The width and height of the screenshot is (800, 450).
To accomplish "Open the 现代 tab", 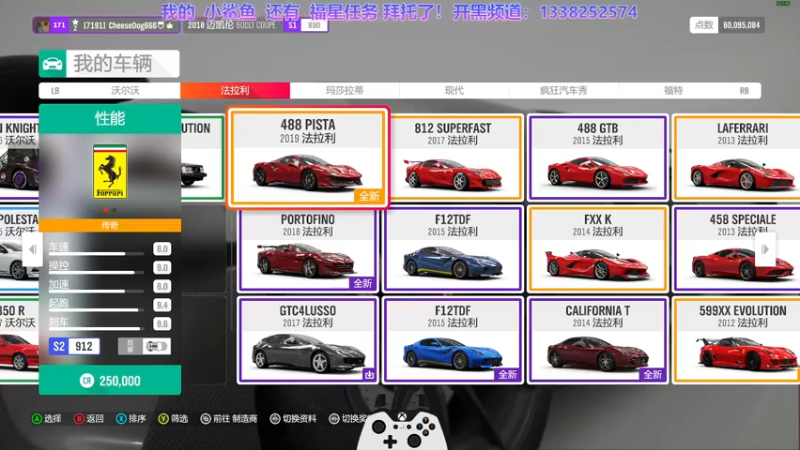I will (x=454, y=90).
